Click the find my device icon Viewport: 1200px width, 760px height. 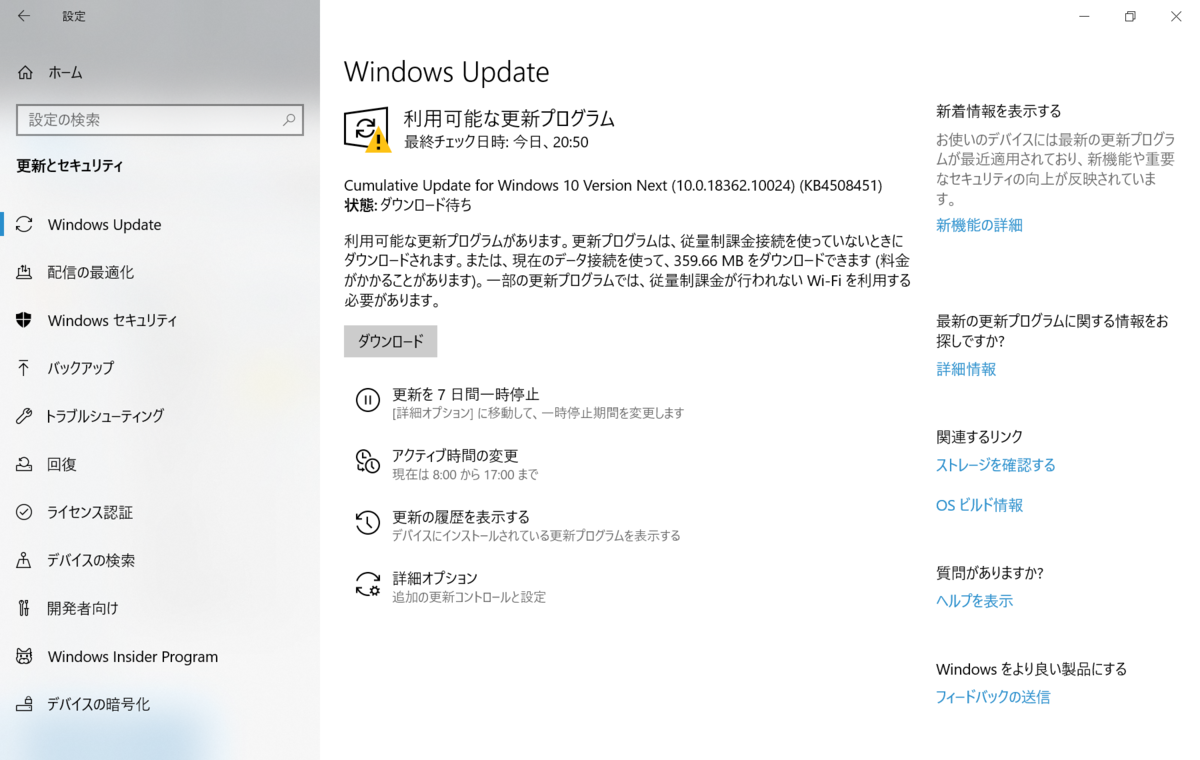pos(25,560)
